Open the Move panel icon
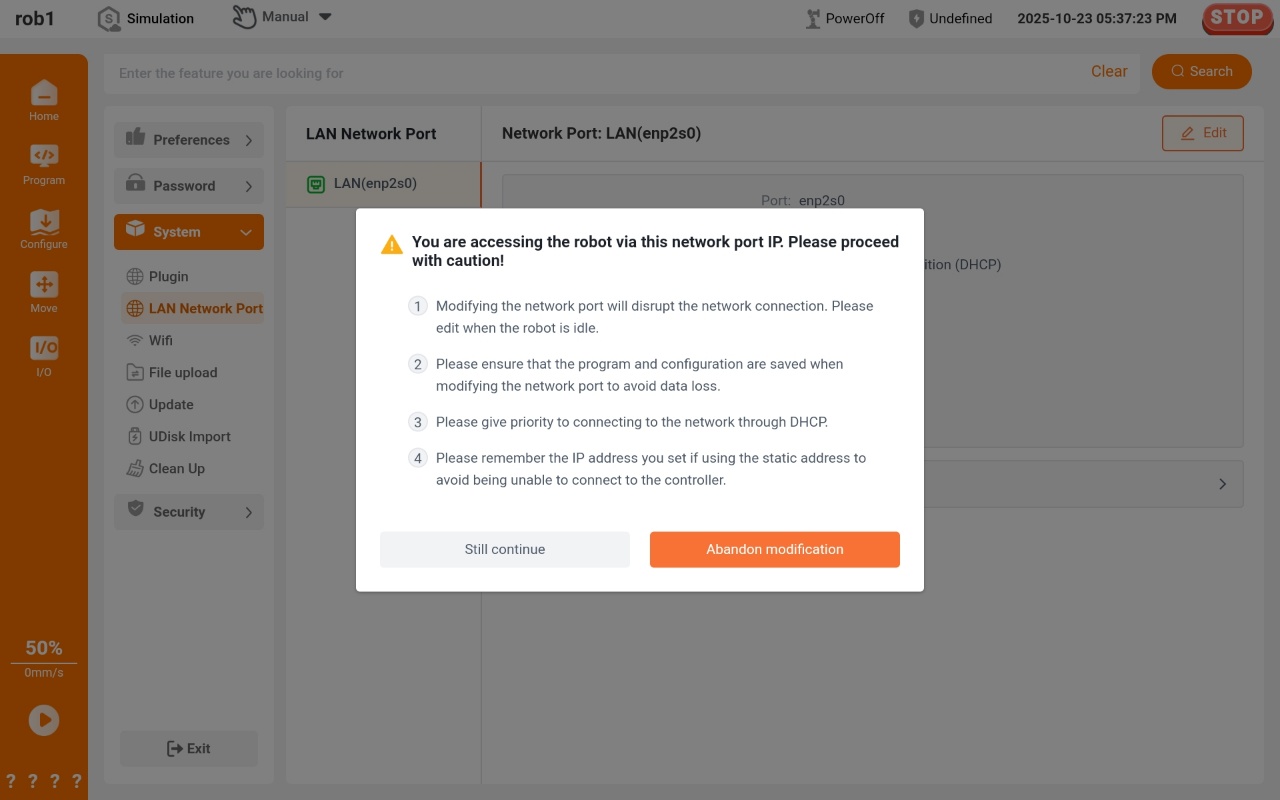Image resolution: width=1280 pixels, height=800 pixels. pyautogui.click(x=44, y=285)
